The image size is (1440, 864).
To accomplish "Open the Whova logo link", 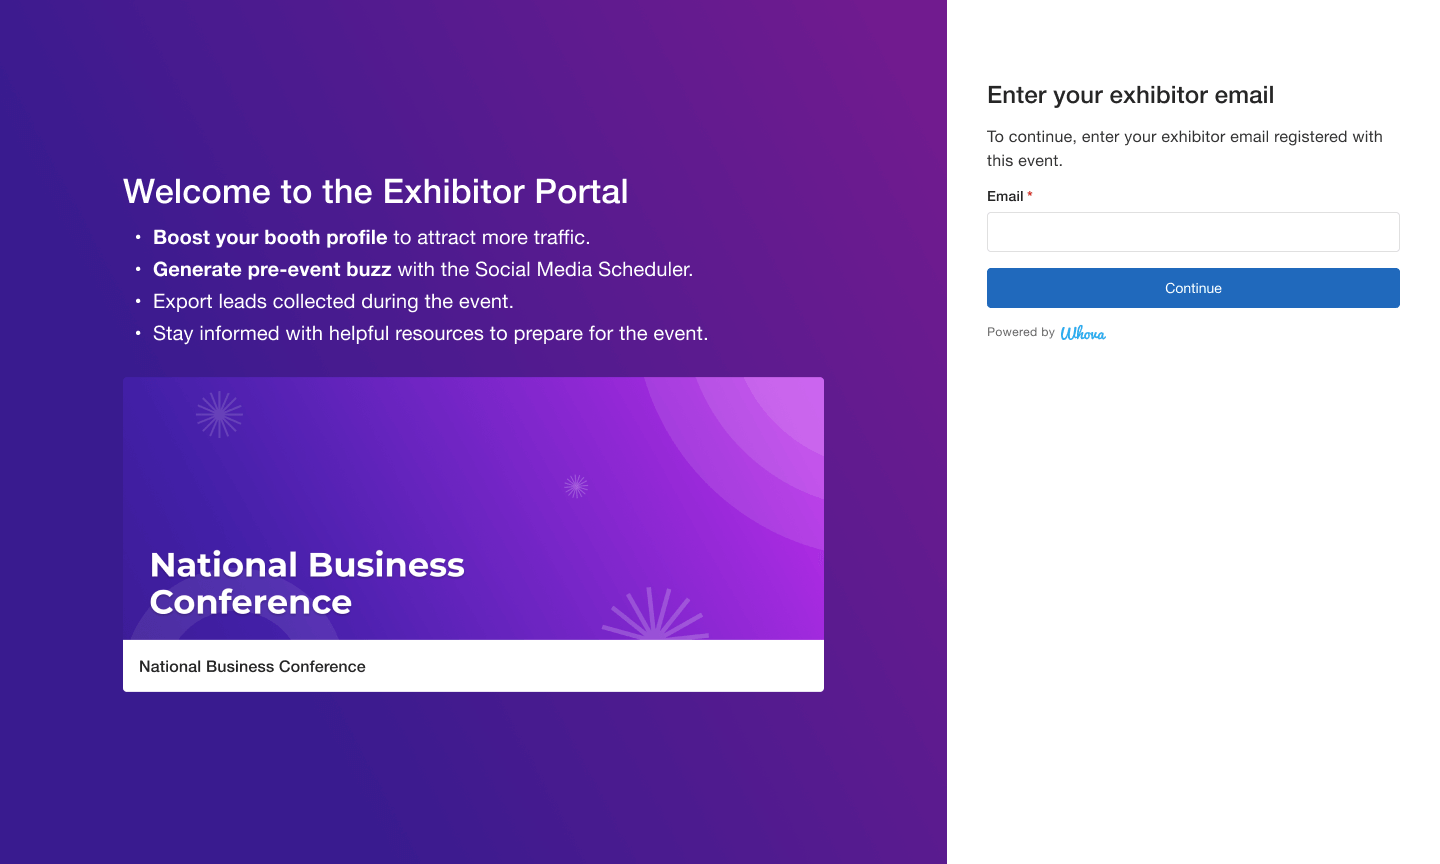I will click(1083, 333).
